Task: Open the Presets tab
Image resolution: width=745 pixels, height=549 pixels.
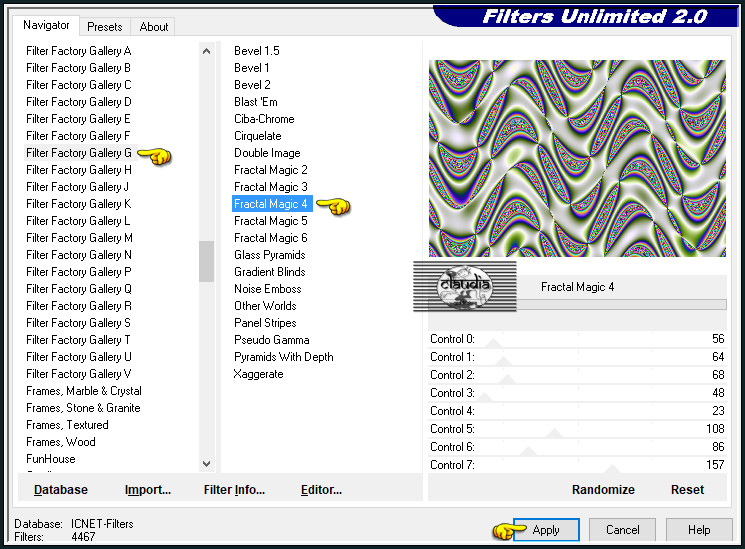Action: tap(105, 27)
